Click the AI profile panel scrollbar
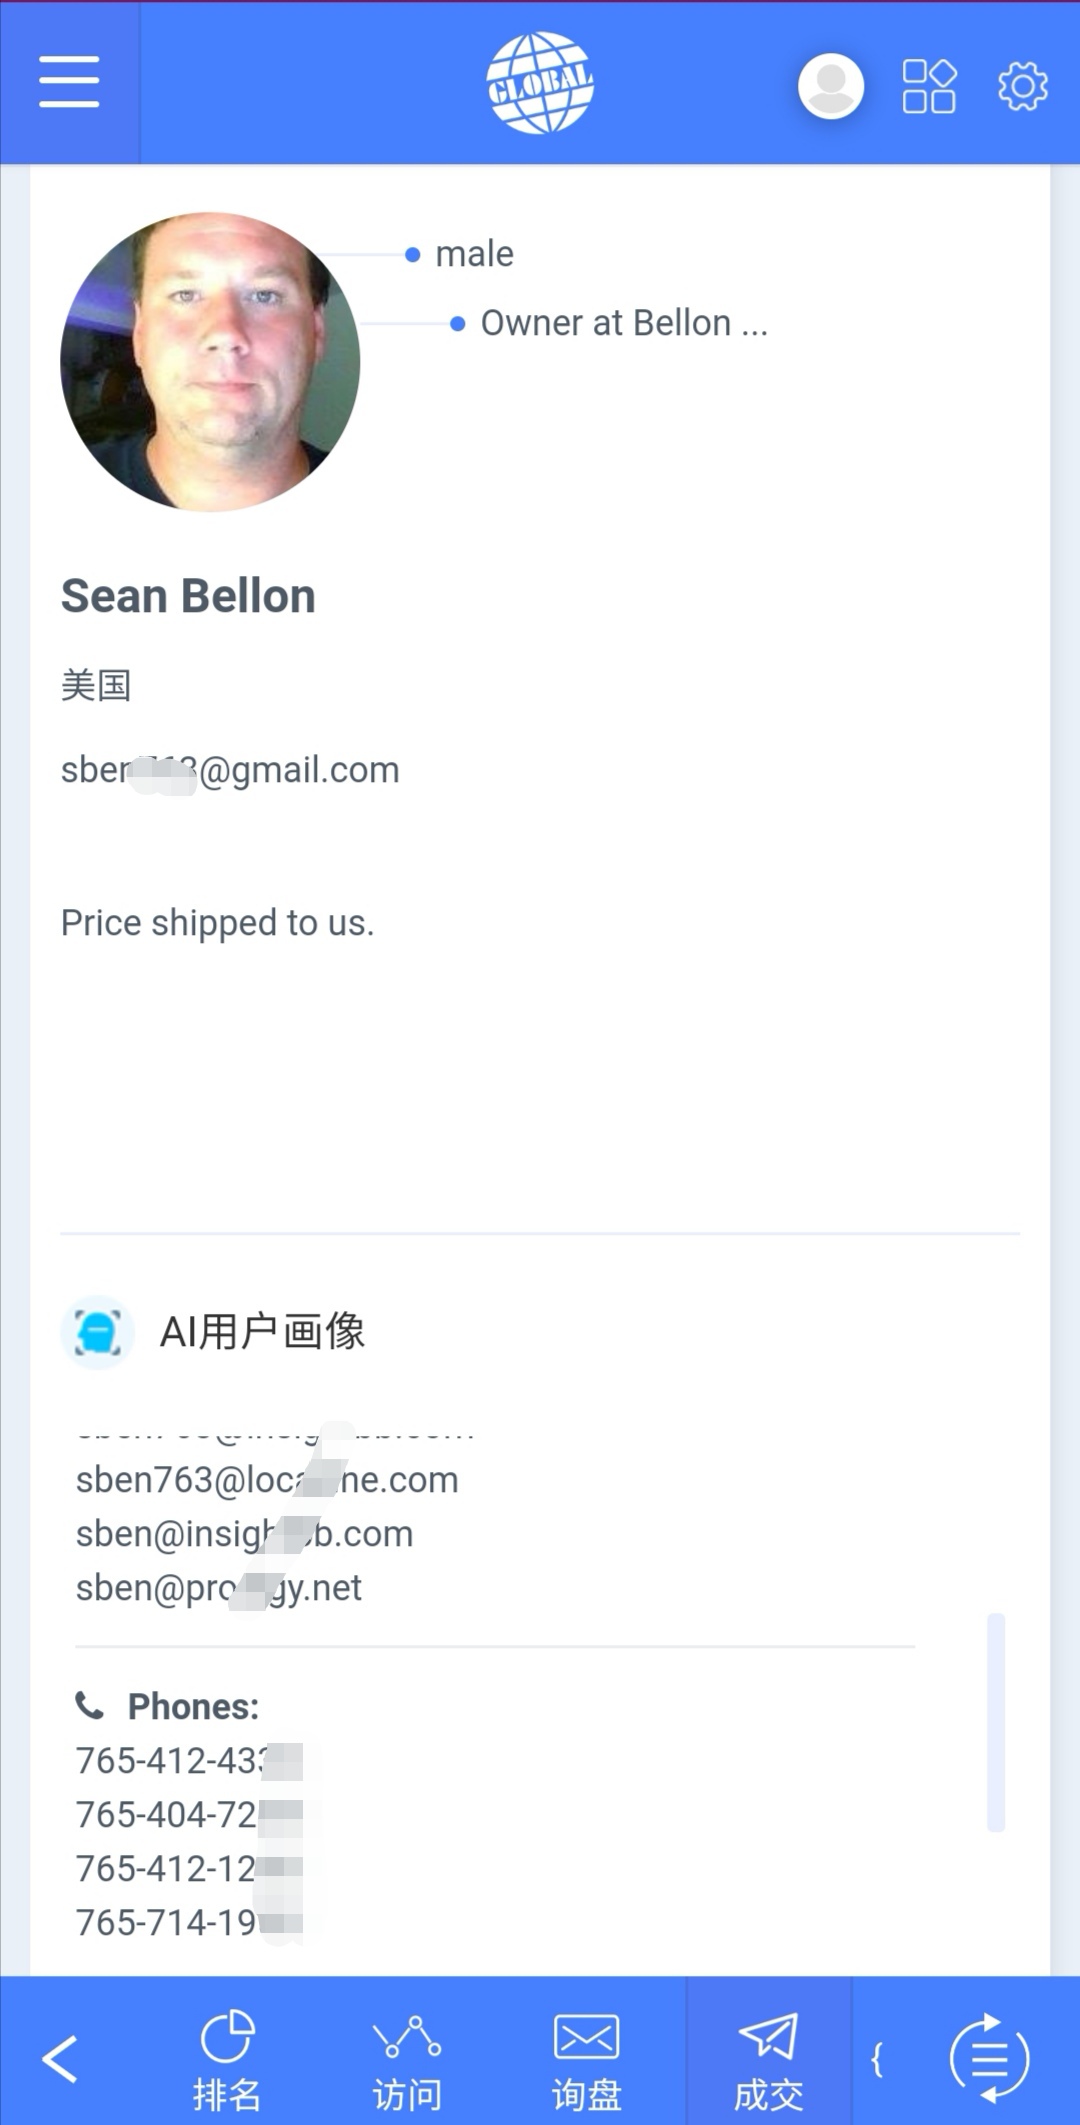The height and width of the screenshot is (2125, 1080). point(995,1720)
